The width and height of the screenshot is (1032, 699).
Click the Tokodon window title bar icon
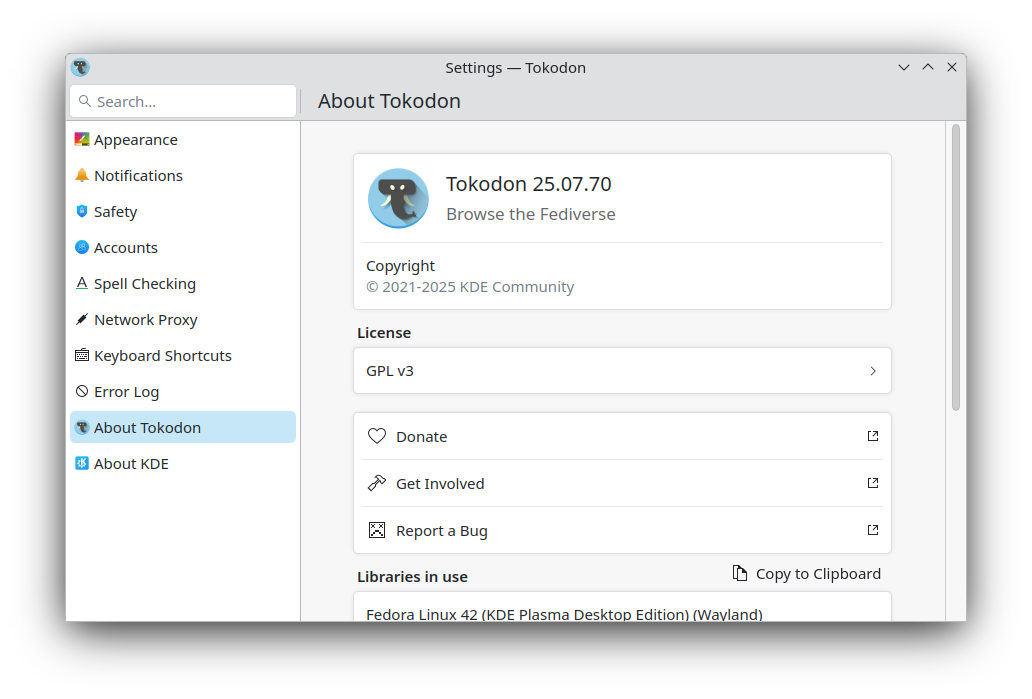[81, 67]
